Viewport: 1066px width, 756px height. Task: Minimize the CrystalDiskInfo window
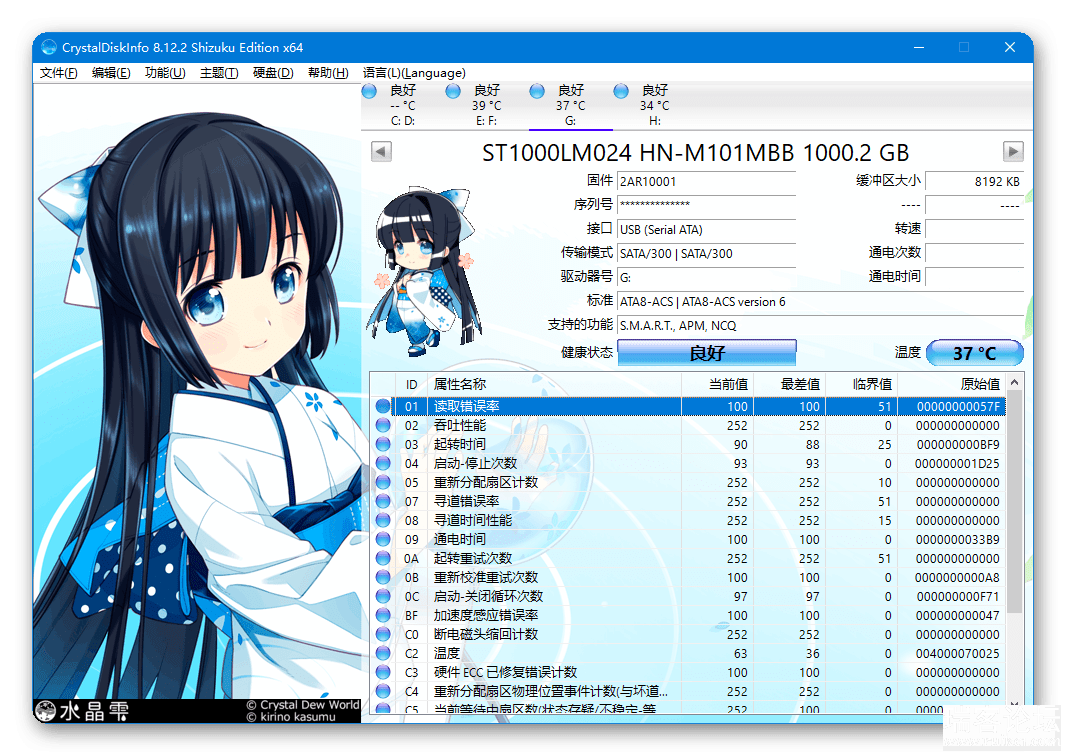918,47
